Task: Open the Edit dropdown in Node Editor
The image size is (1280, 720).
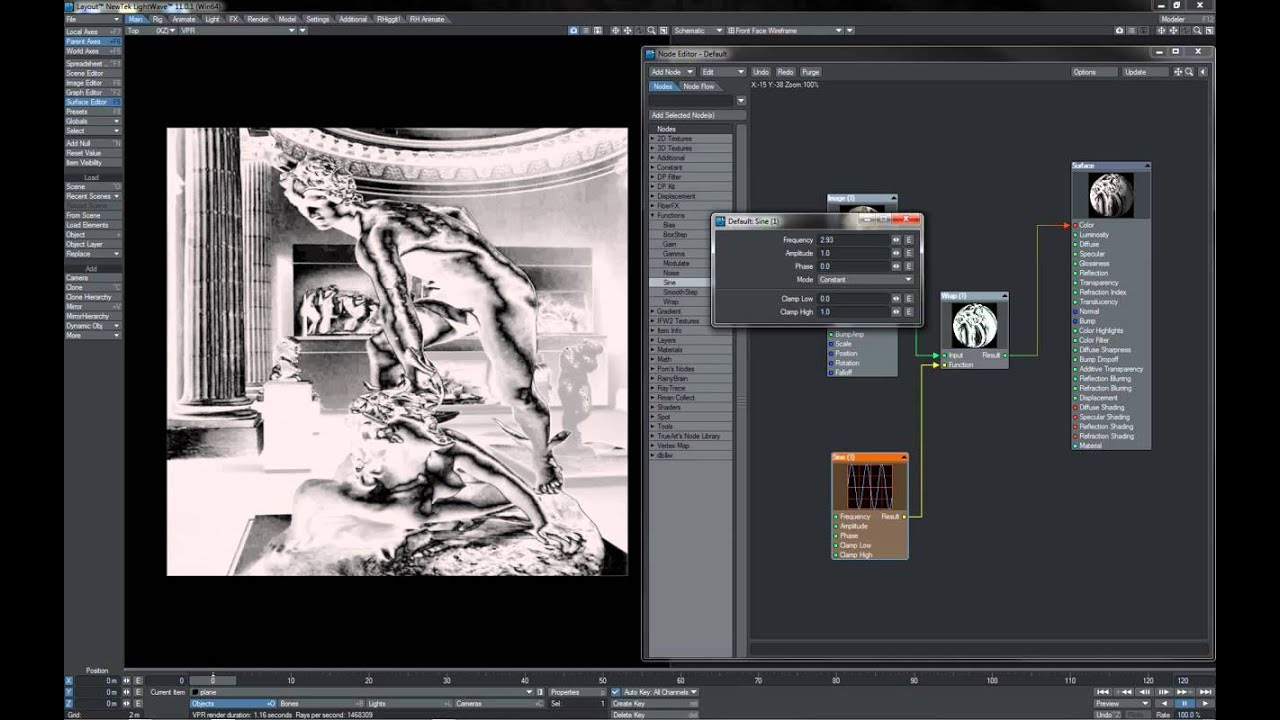Action: [x=722, y=72]
